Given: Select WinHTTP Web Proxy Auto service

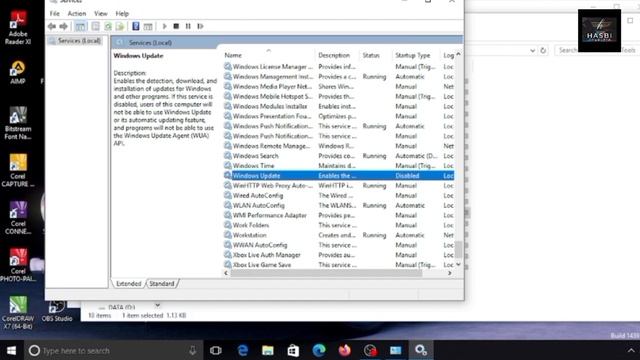Looking at the screenshot, I should (339, 186).
